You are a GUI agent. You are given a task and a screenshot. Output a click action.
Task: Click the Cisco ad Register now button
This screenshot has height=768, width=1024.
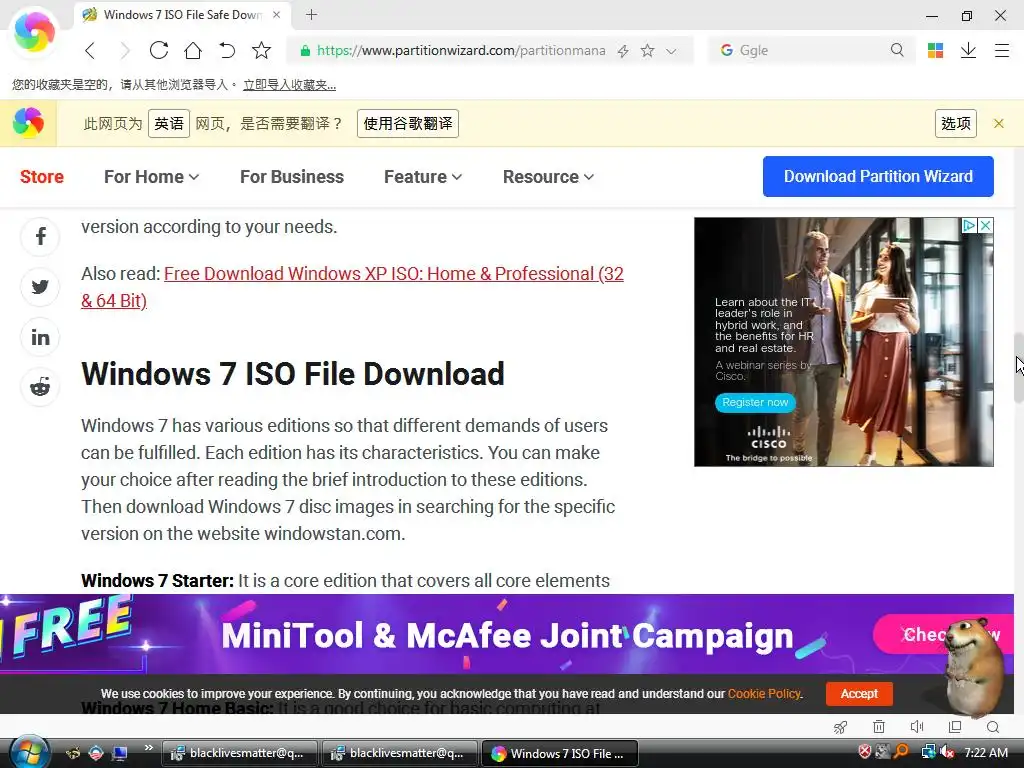click(755, 402)
